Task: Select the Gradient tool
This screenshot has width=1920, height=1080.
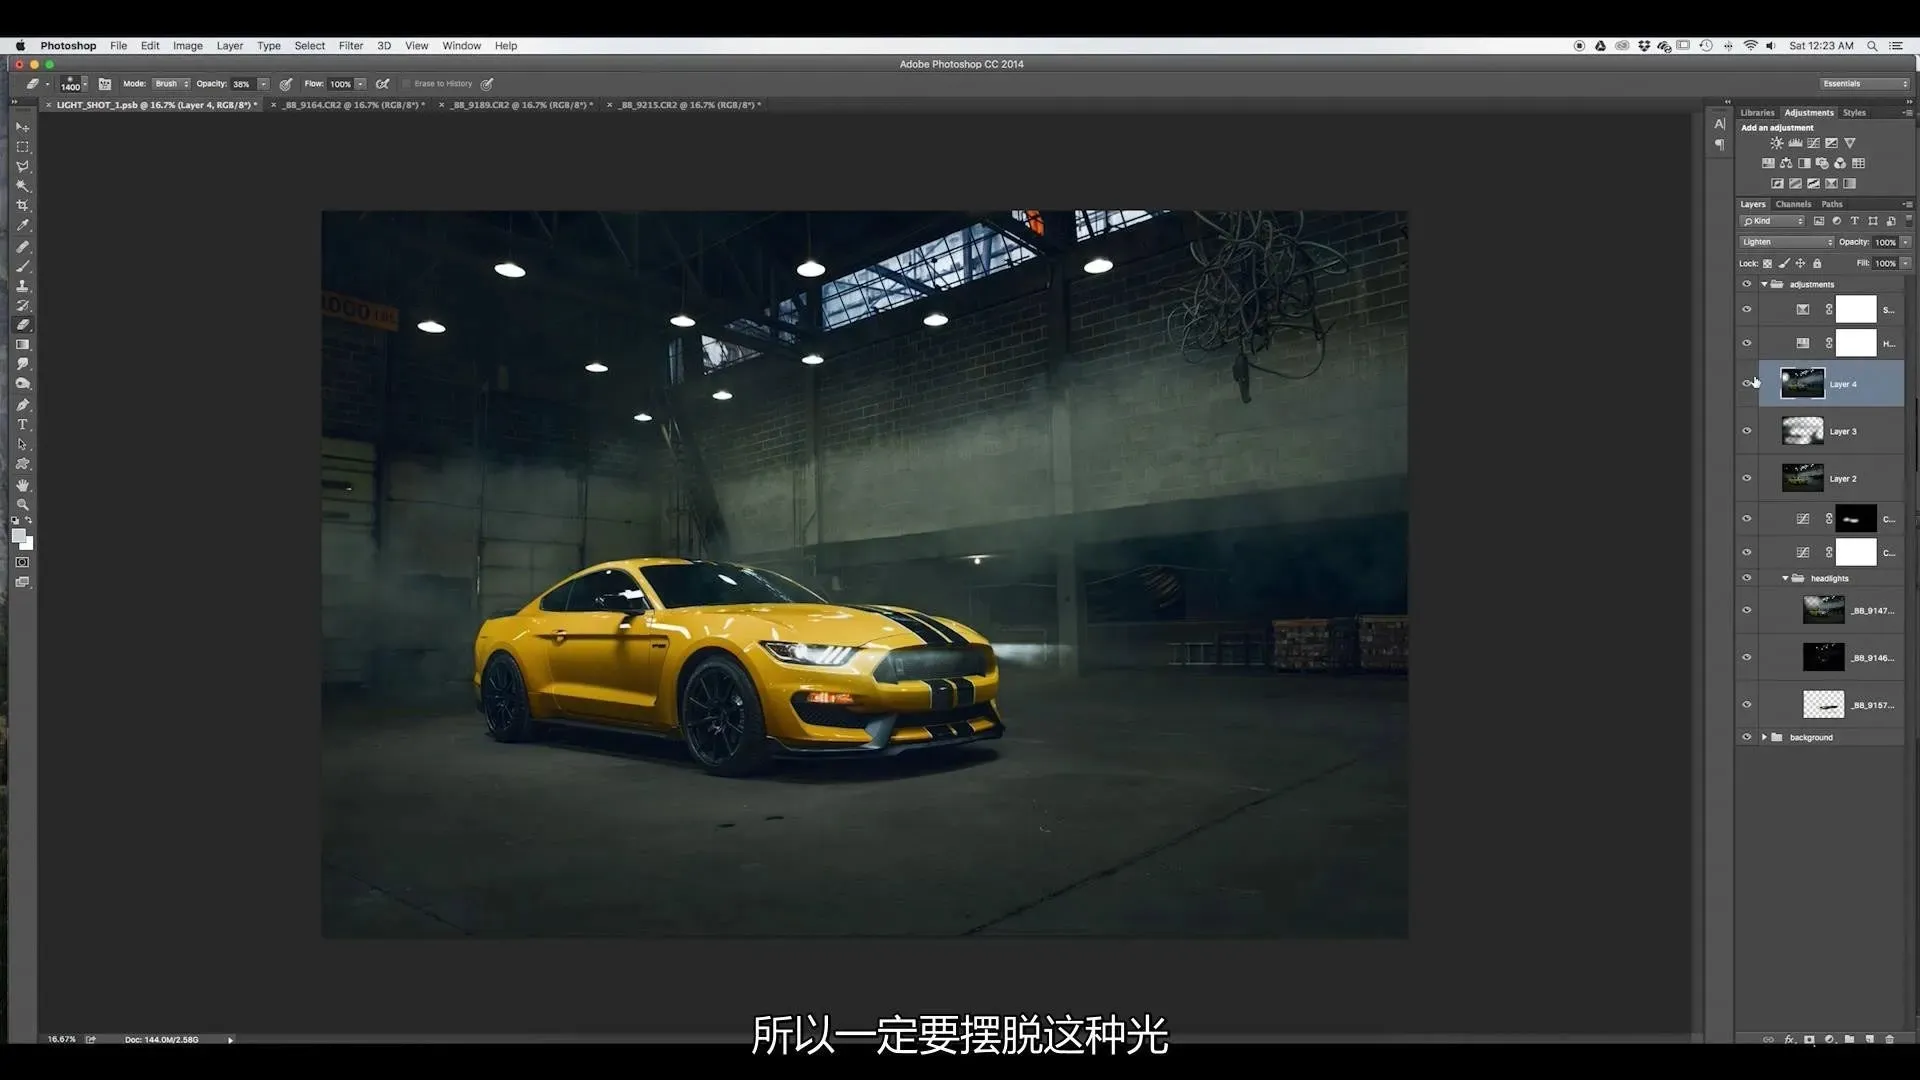Action: click(22, 345)
